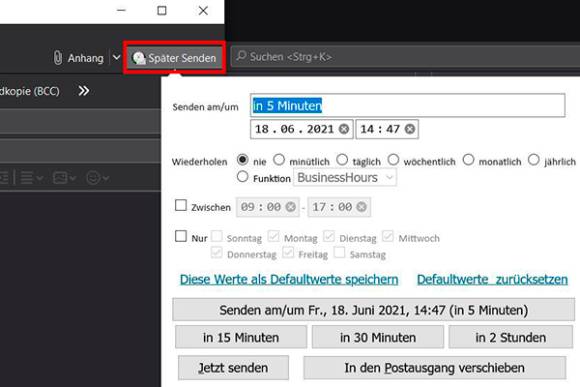Toggle the Montag checkbox

(x=273, y=236)
